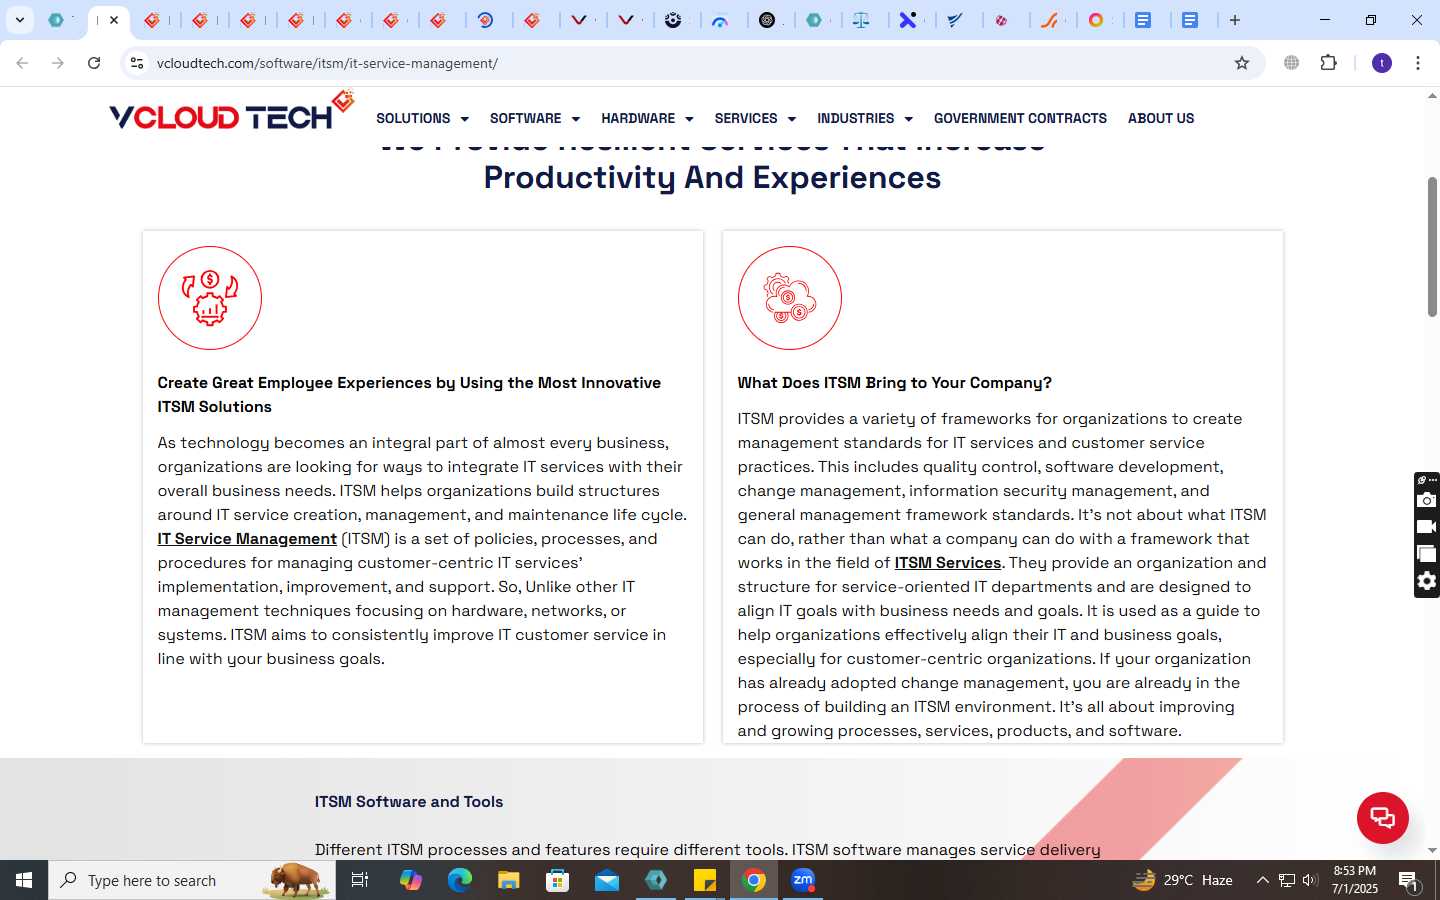
Task: Open Microsoft Store from the taskbar
Action: (558, 880)
